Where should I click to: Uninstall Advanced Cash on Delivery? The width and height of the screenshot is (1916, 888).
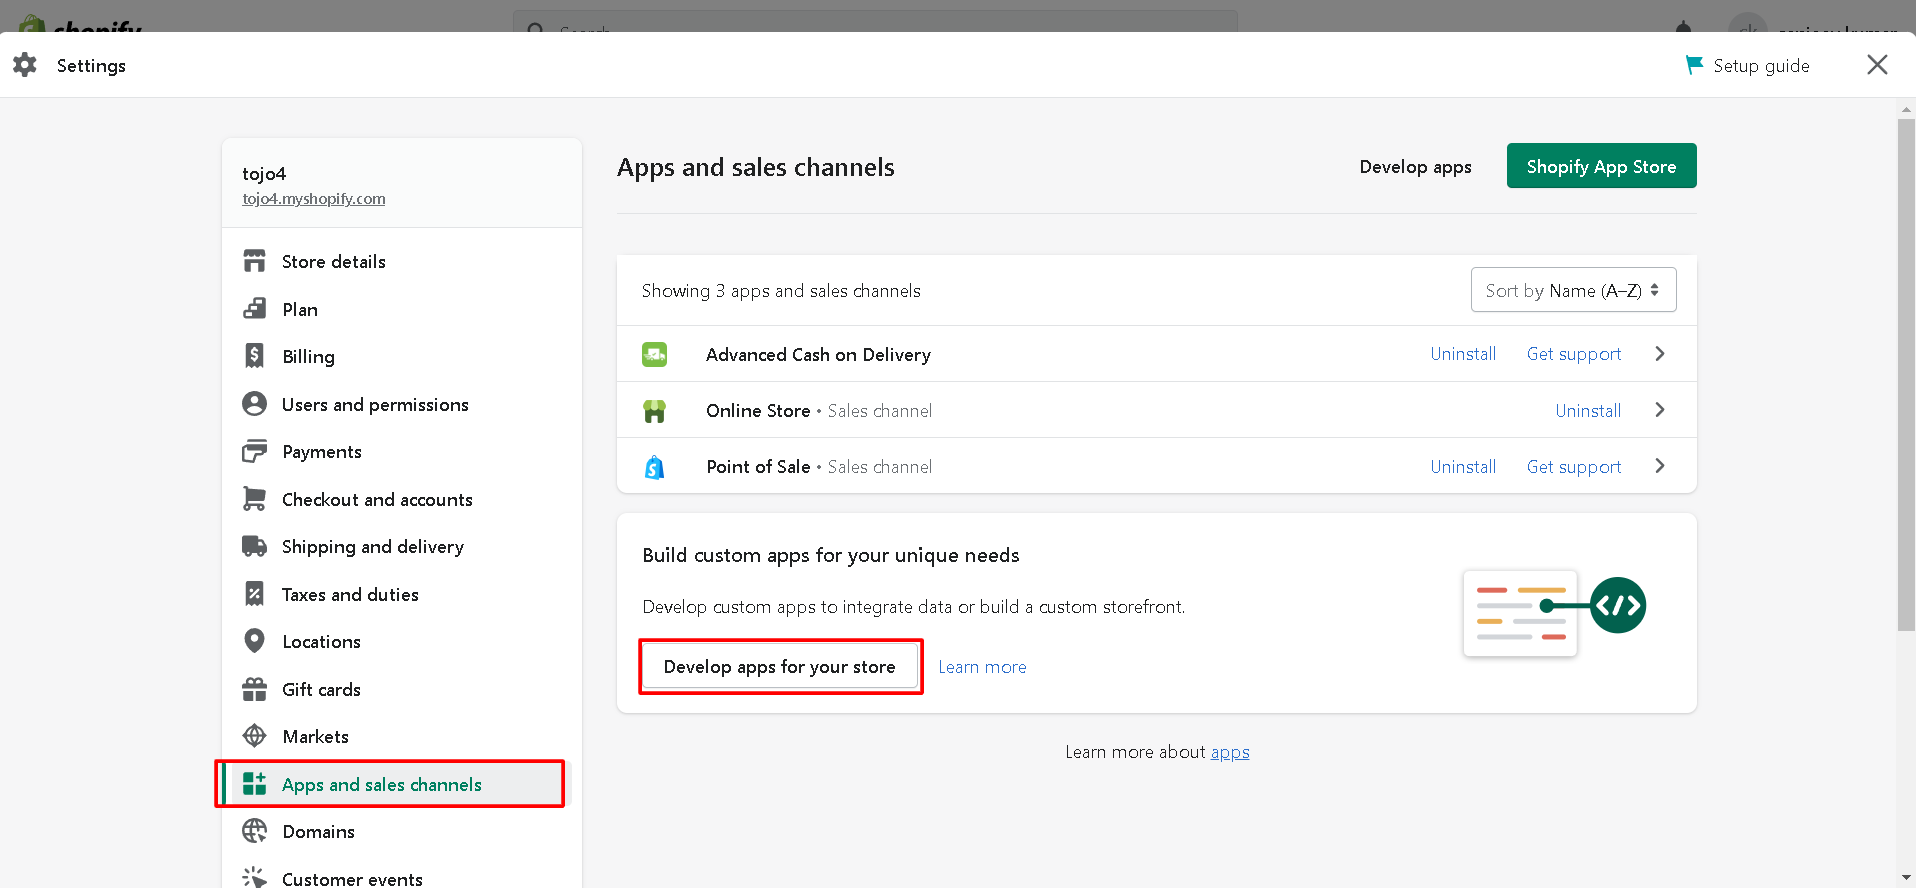[1463, 354]
